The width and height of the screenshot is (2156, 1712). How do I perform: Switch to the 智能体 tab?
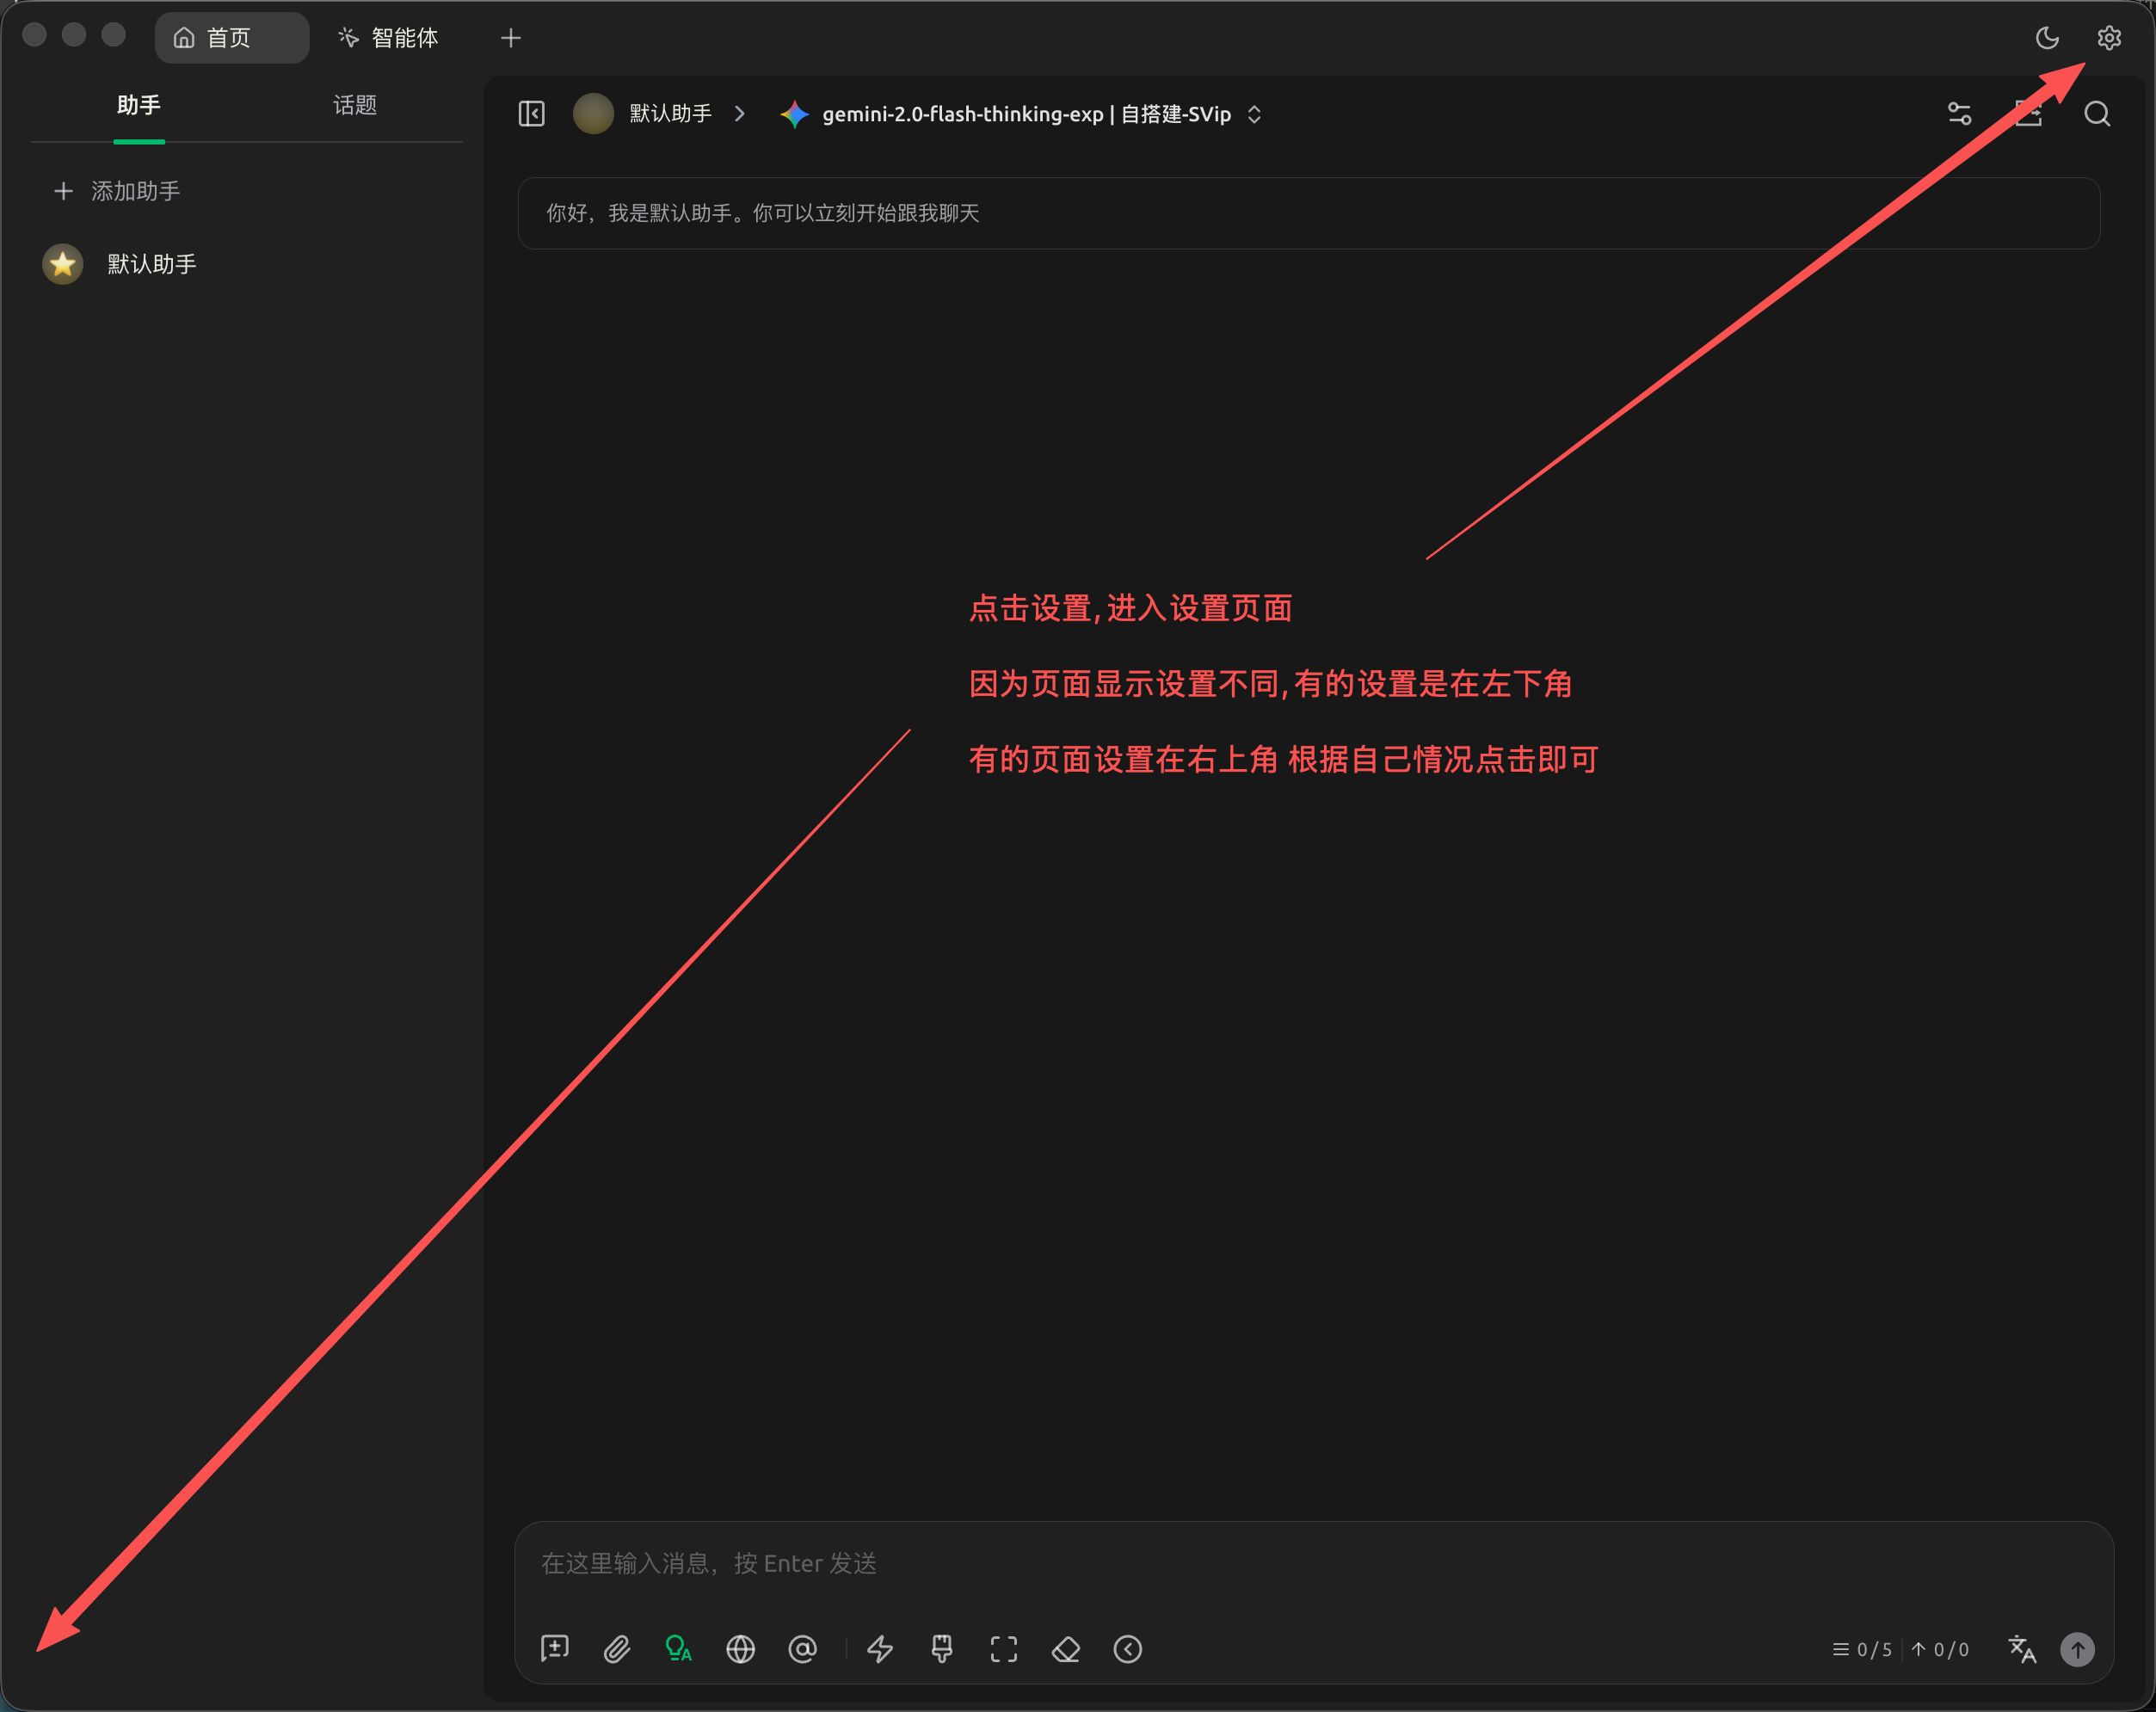point(390,38)
